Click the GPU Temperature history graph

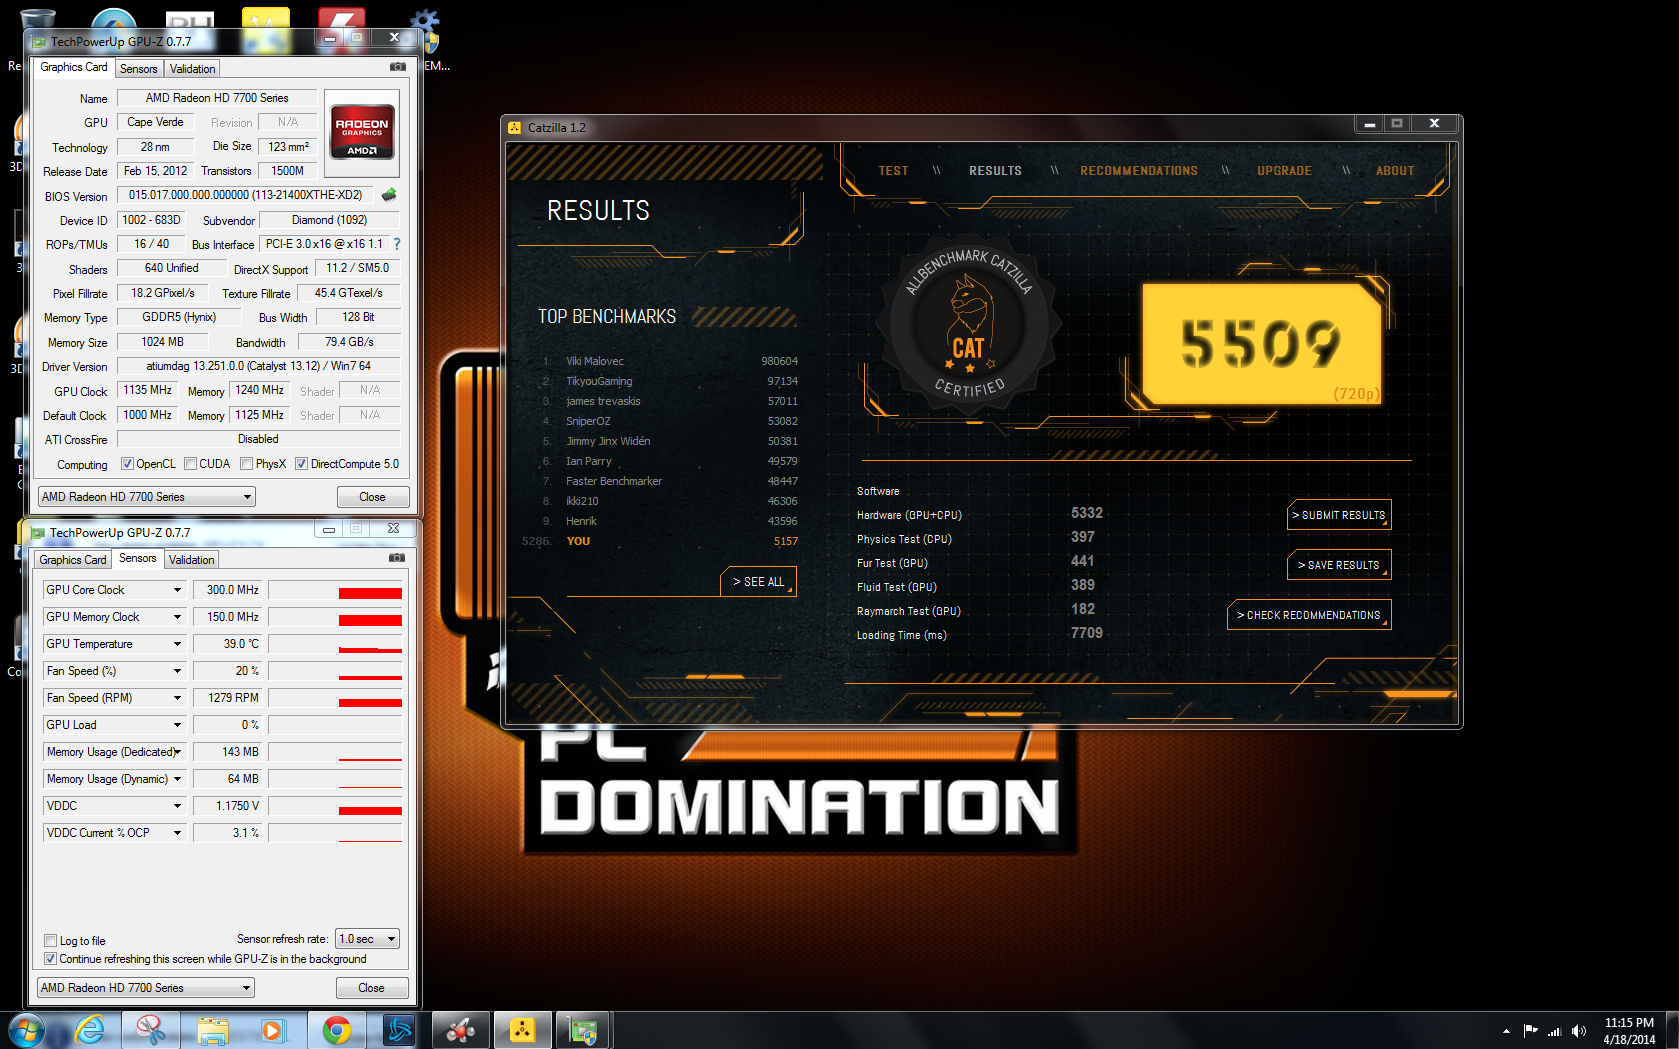tap(335, 644)
